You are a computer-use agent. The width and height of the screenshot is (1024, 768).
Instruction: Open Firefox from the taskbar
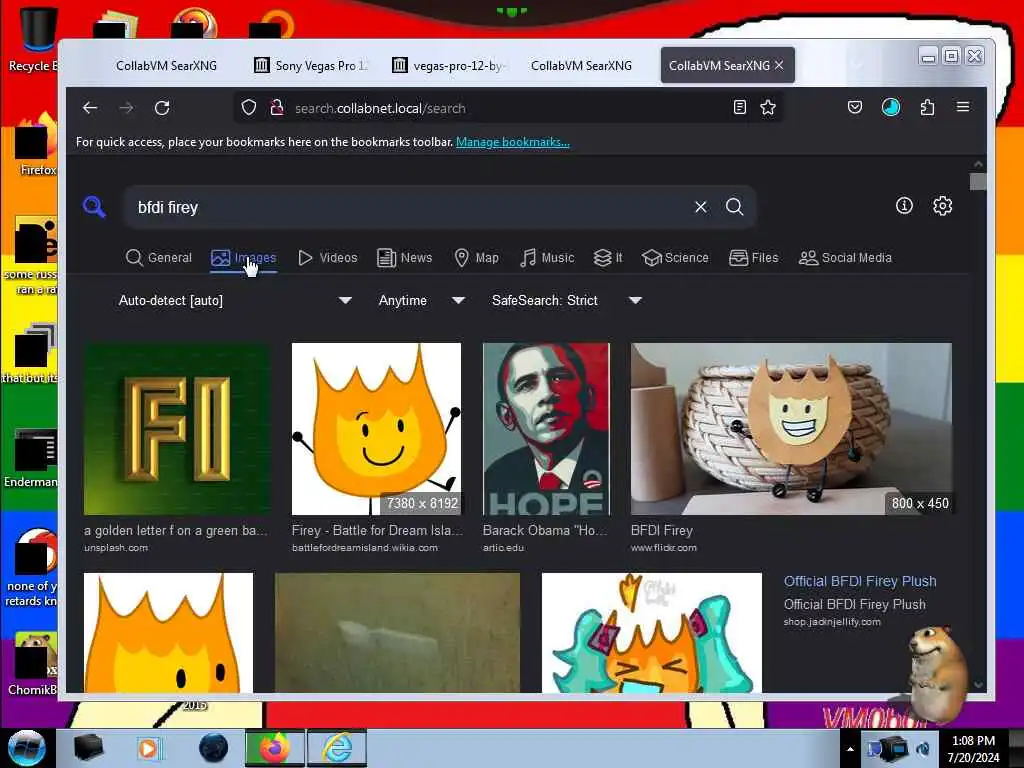pos(274,748)
